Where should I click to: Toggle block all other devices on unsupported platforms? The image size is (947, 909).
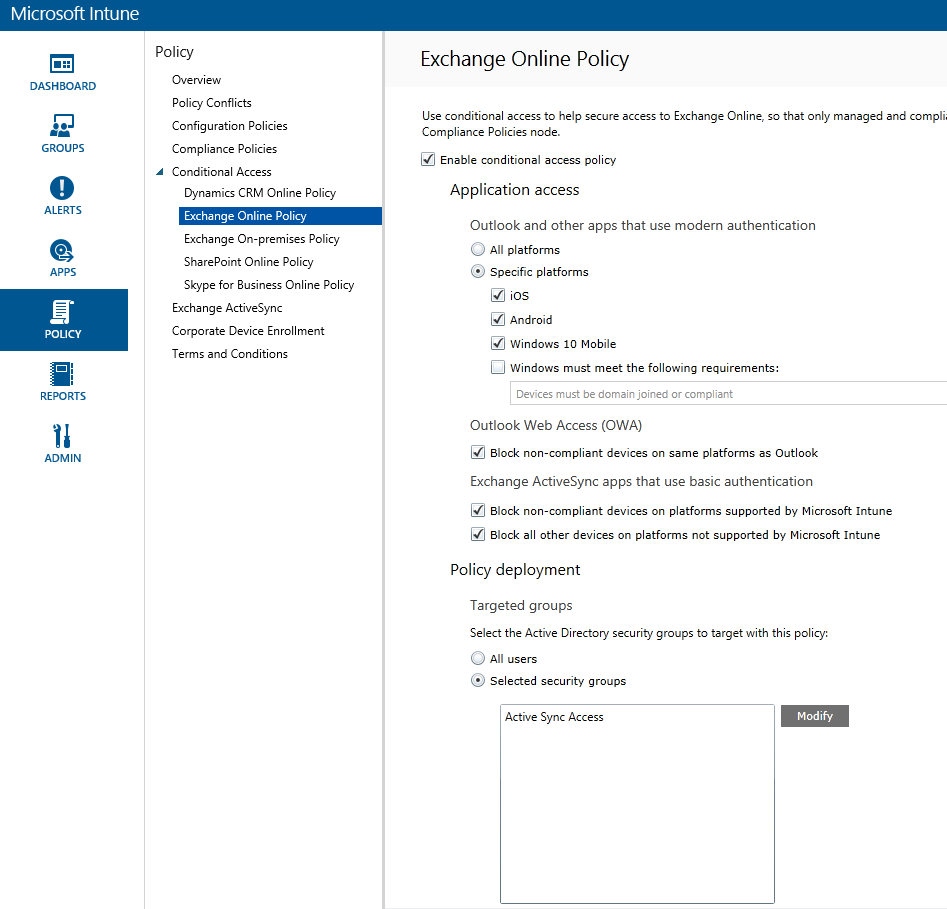[x=478, y=535]
